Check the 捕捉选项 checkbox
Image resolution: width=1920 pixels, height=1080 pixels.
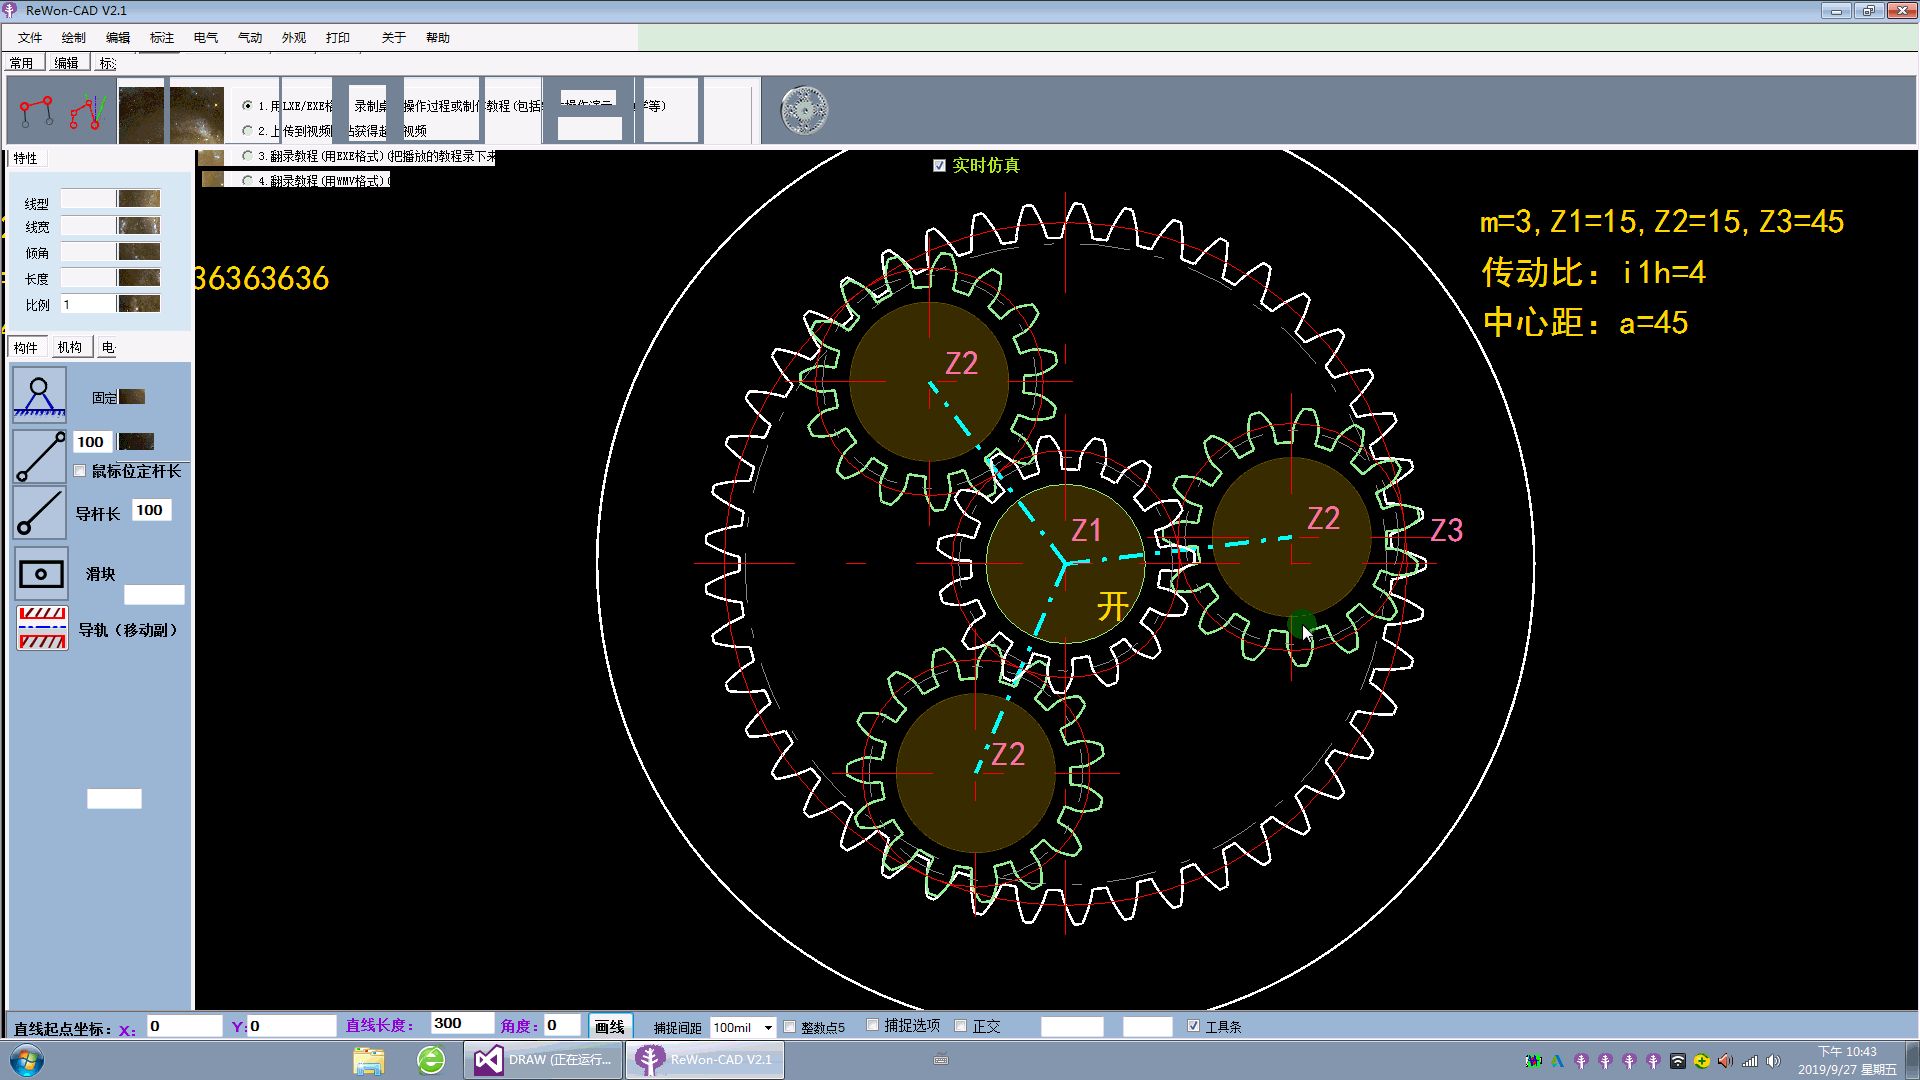[873, 1025]
